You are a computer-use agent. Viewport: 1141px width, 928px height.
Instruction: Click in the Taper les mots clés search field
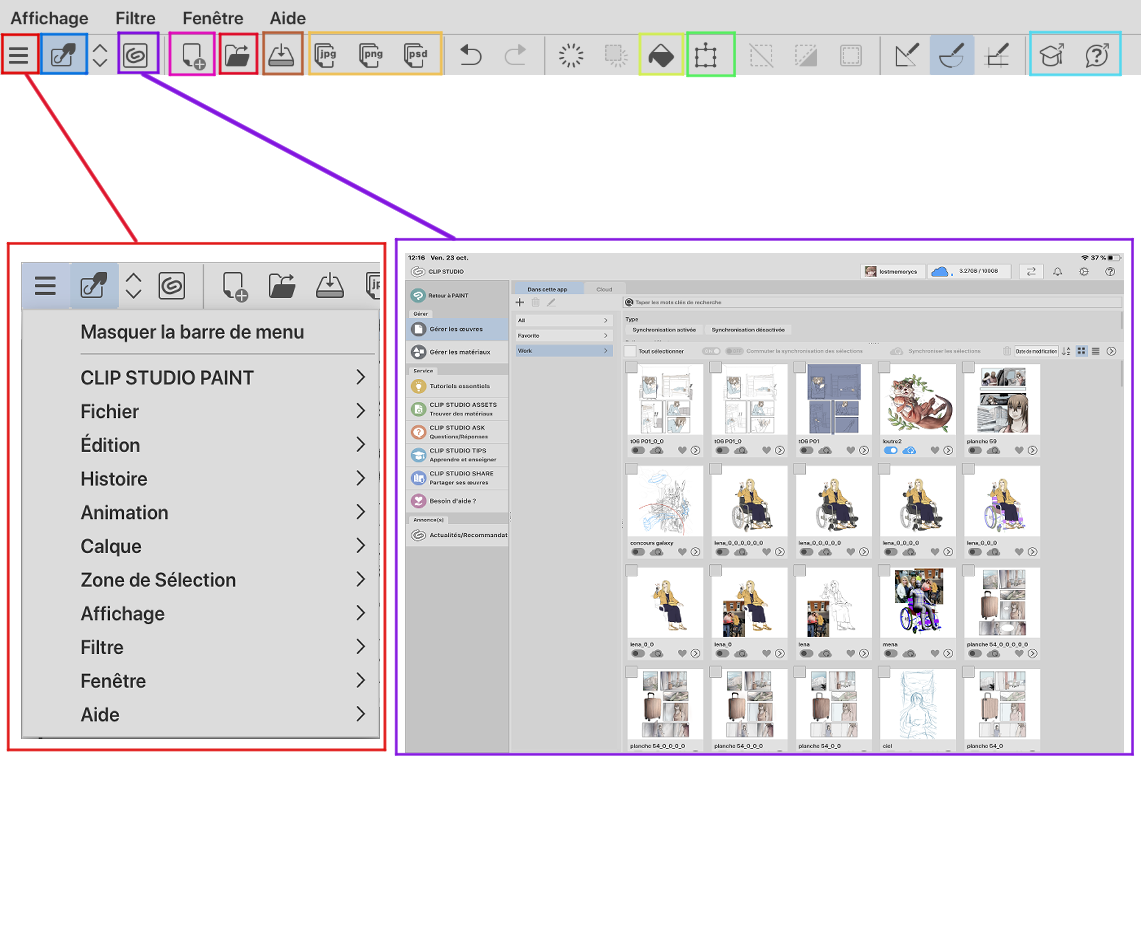click(x=872, y=302)
